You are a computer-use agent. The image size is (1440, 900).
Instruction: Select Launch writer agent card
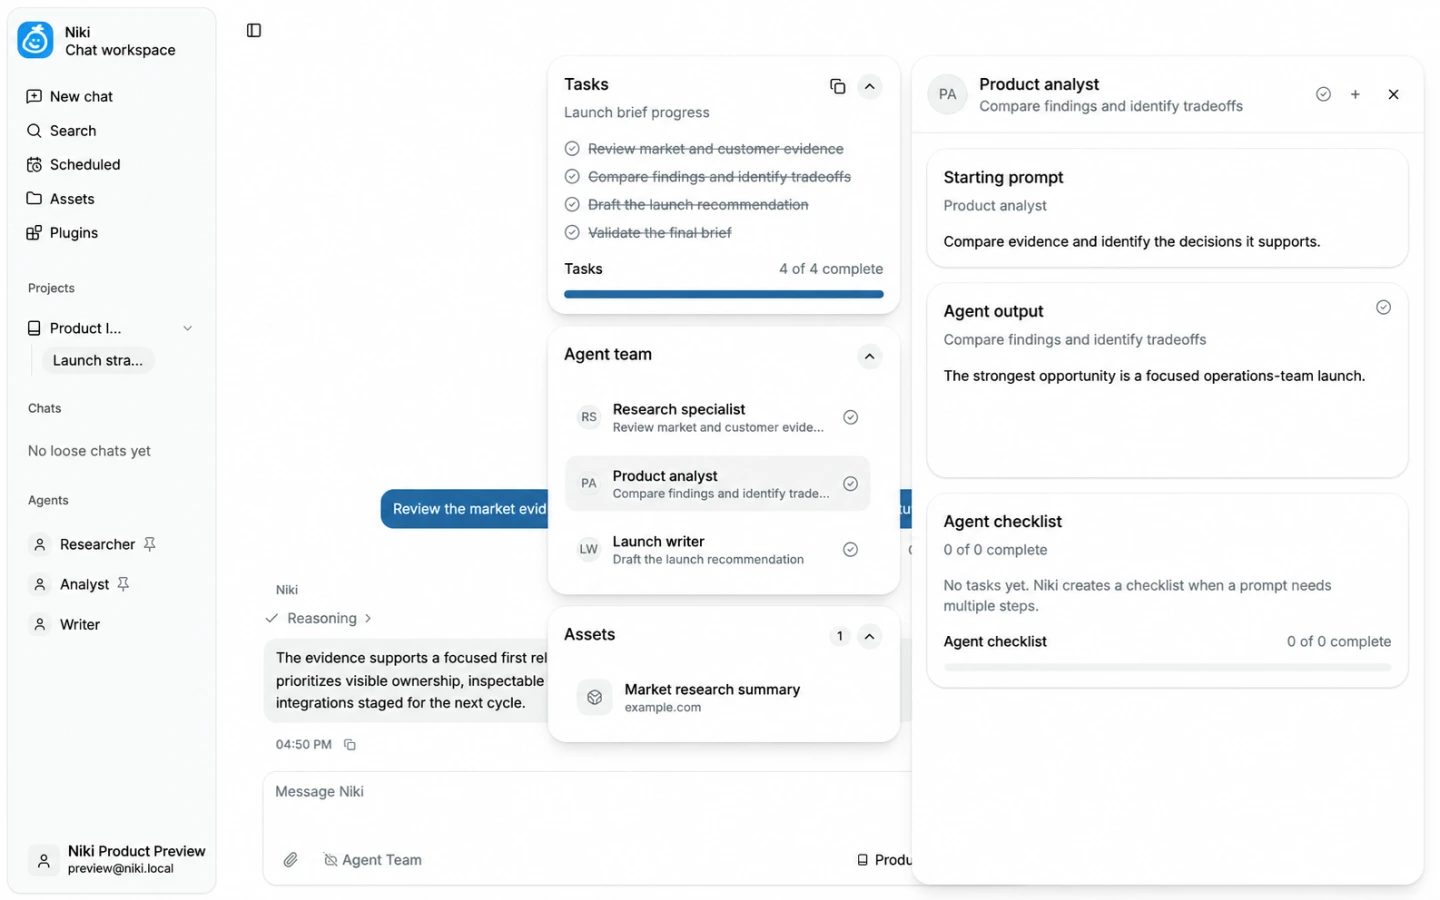point(717,549)
